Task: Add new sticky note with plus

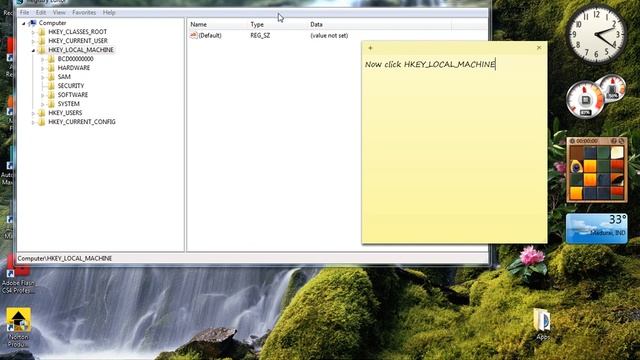Action: [x=370, y=48]
